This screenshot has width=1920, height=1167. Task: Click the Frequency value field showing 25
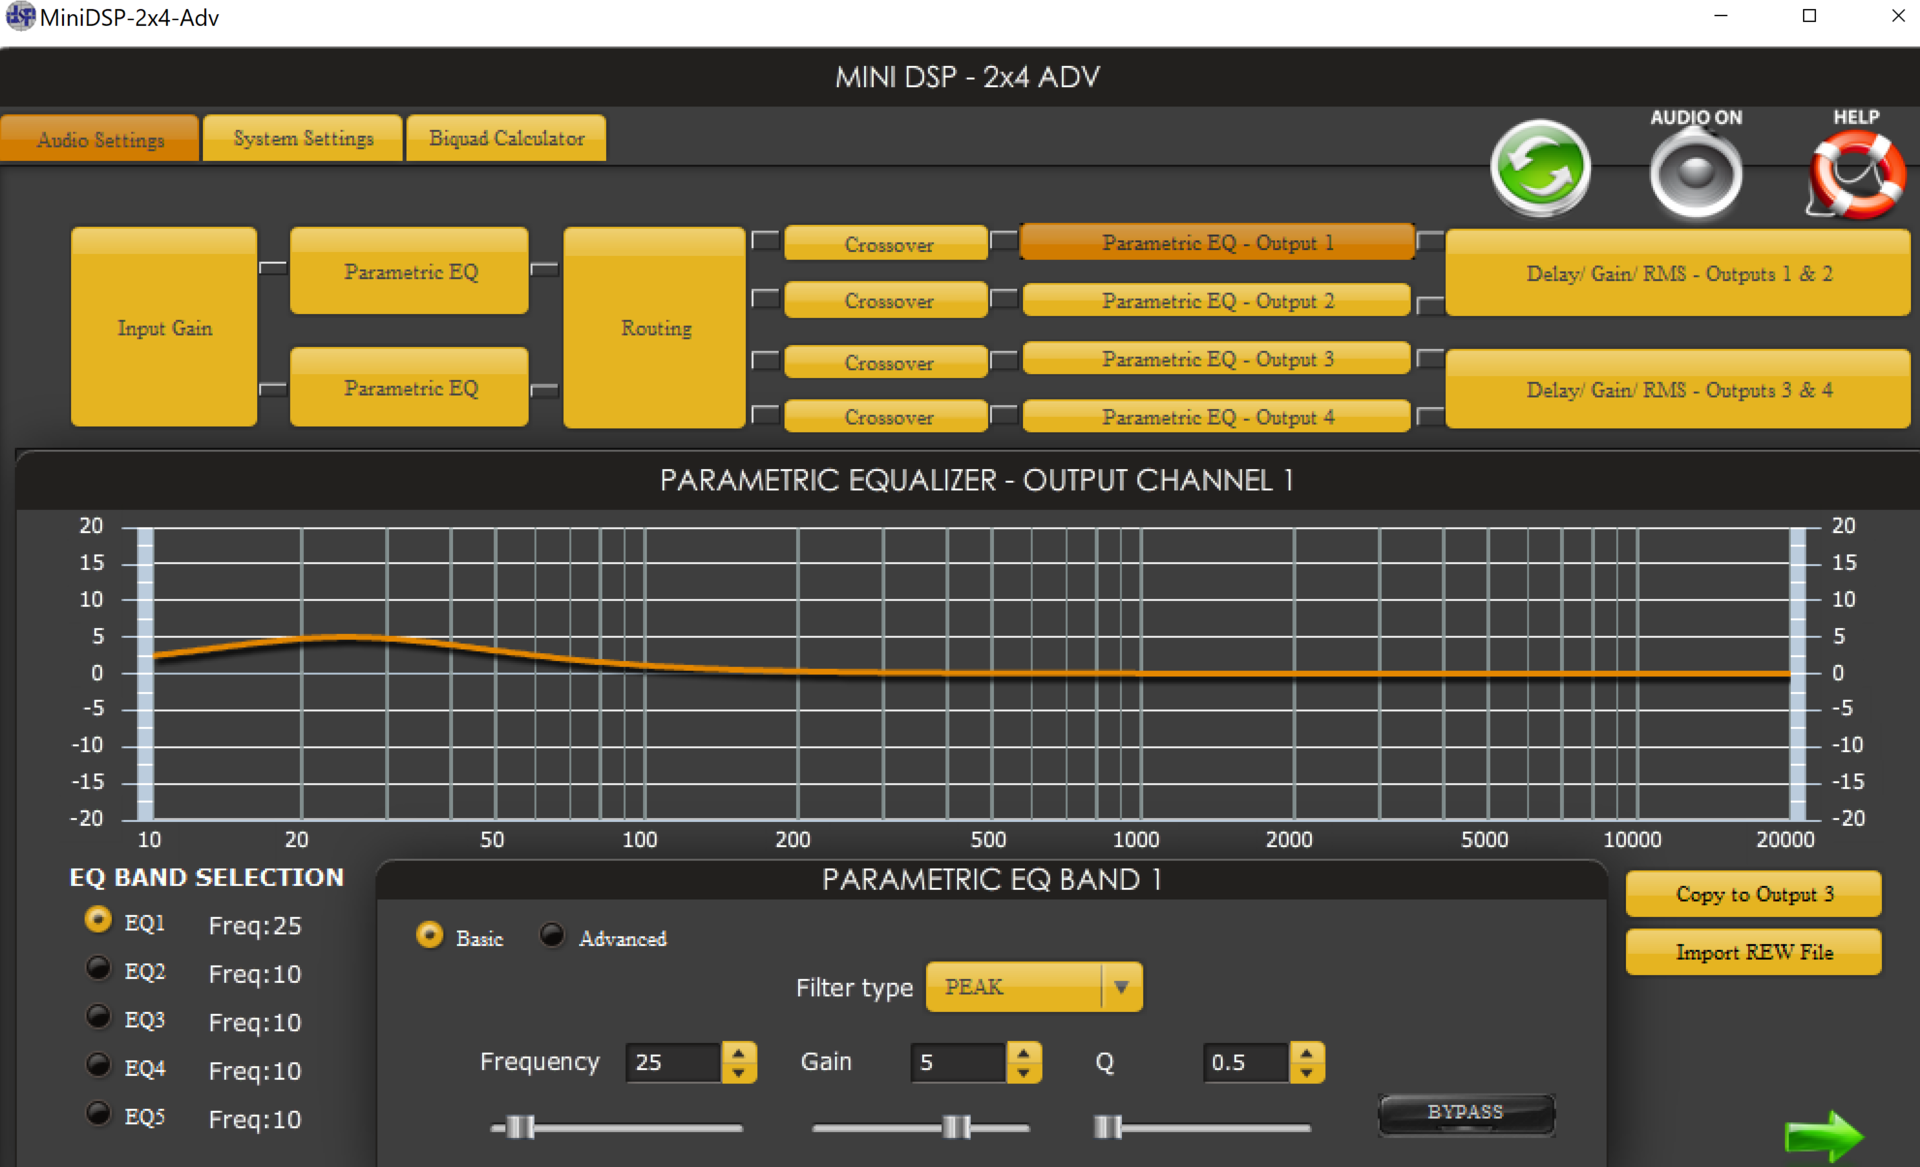[673, 1063]
